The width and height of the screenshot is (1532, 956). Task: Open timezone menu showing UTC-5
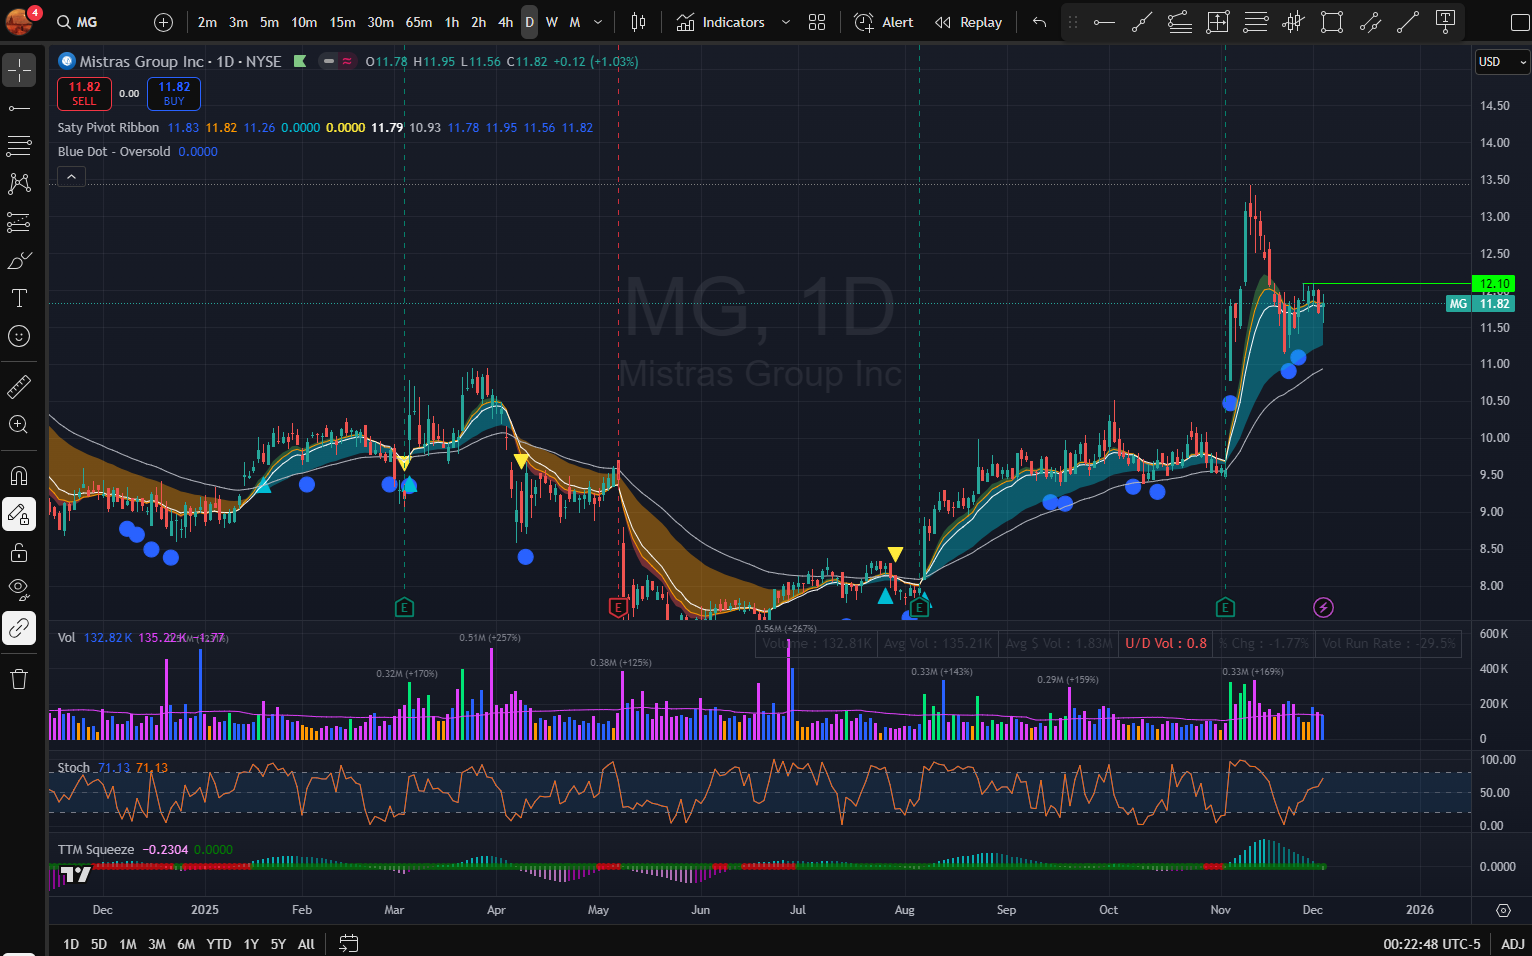[x=1432, y=944]
